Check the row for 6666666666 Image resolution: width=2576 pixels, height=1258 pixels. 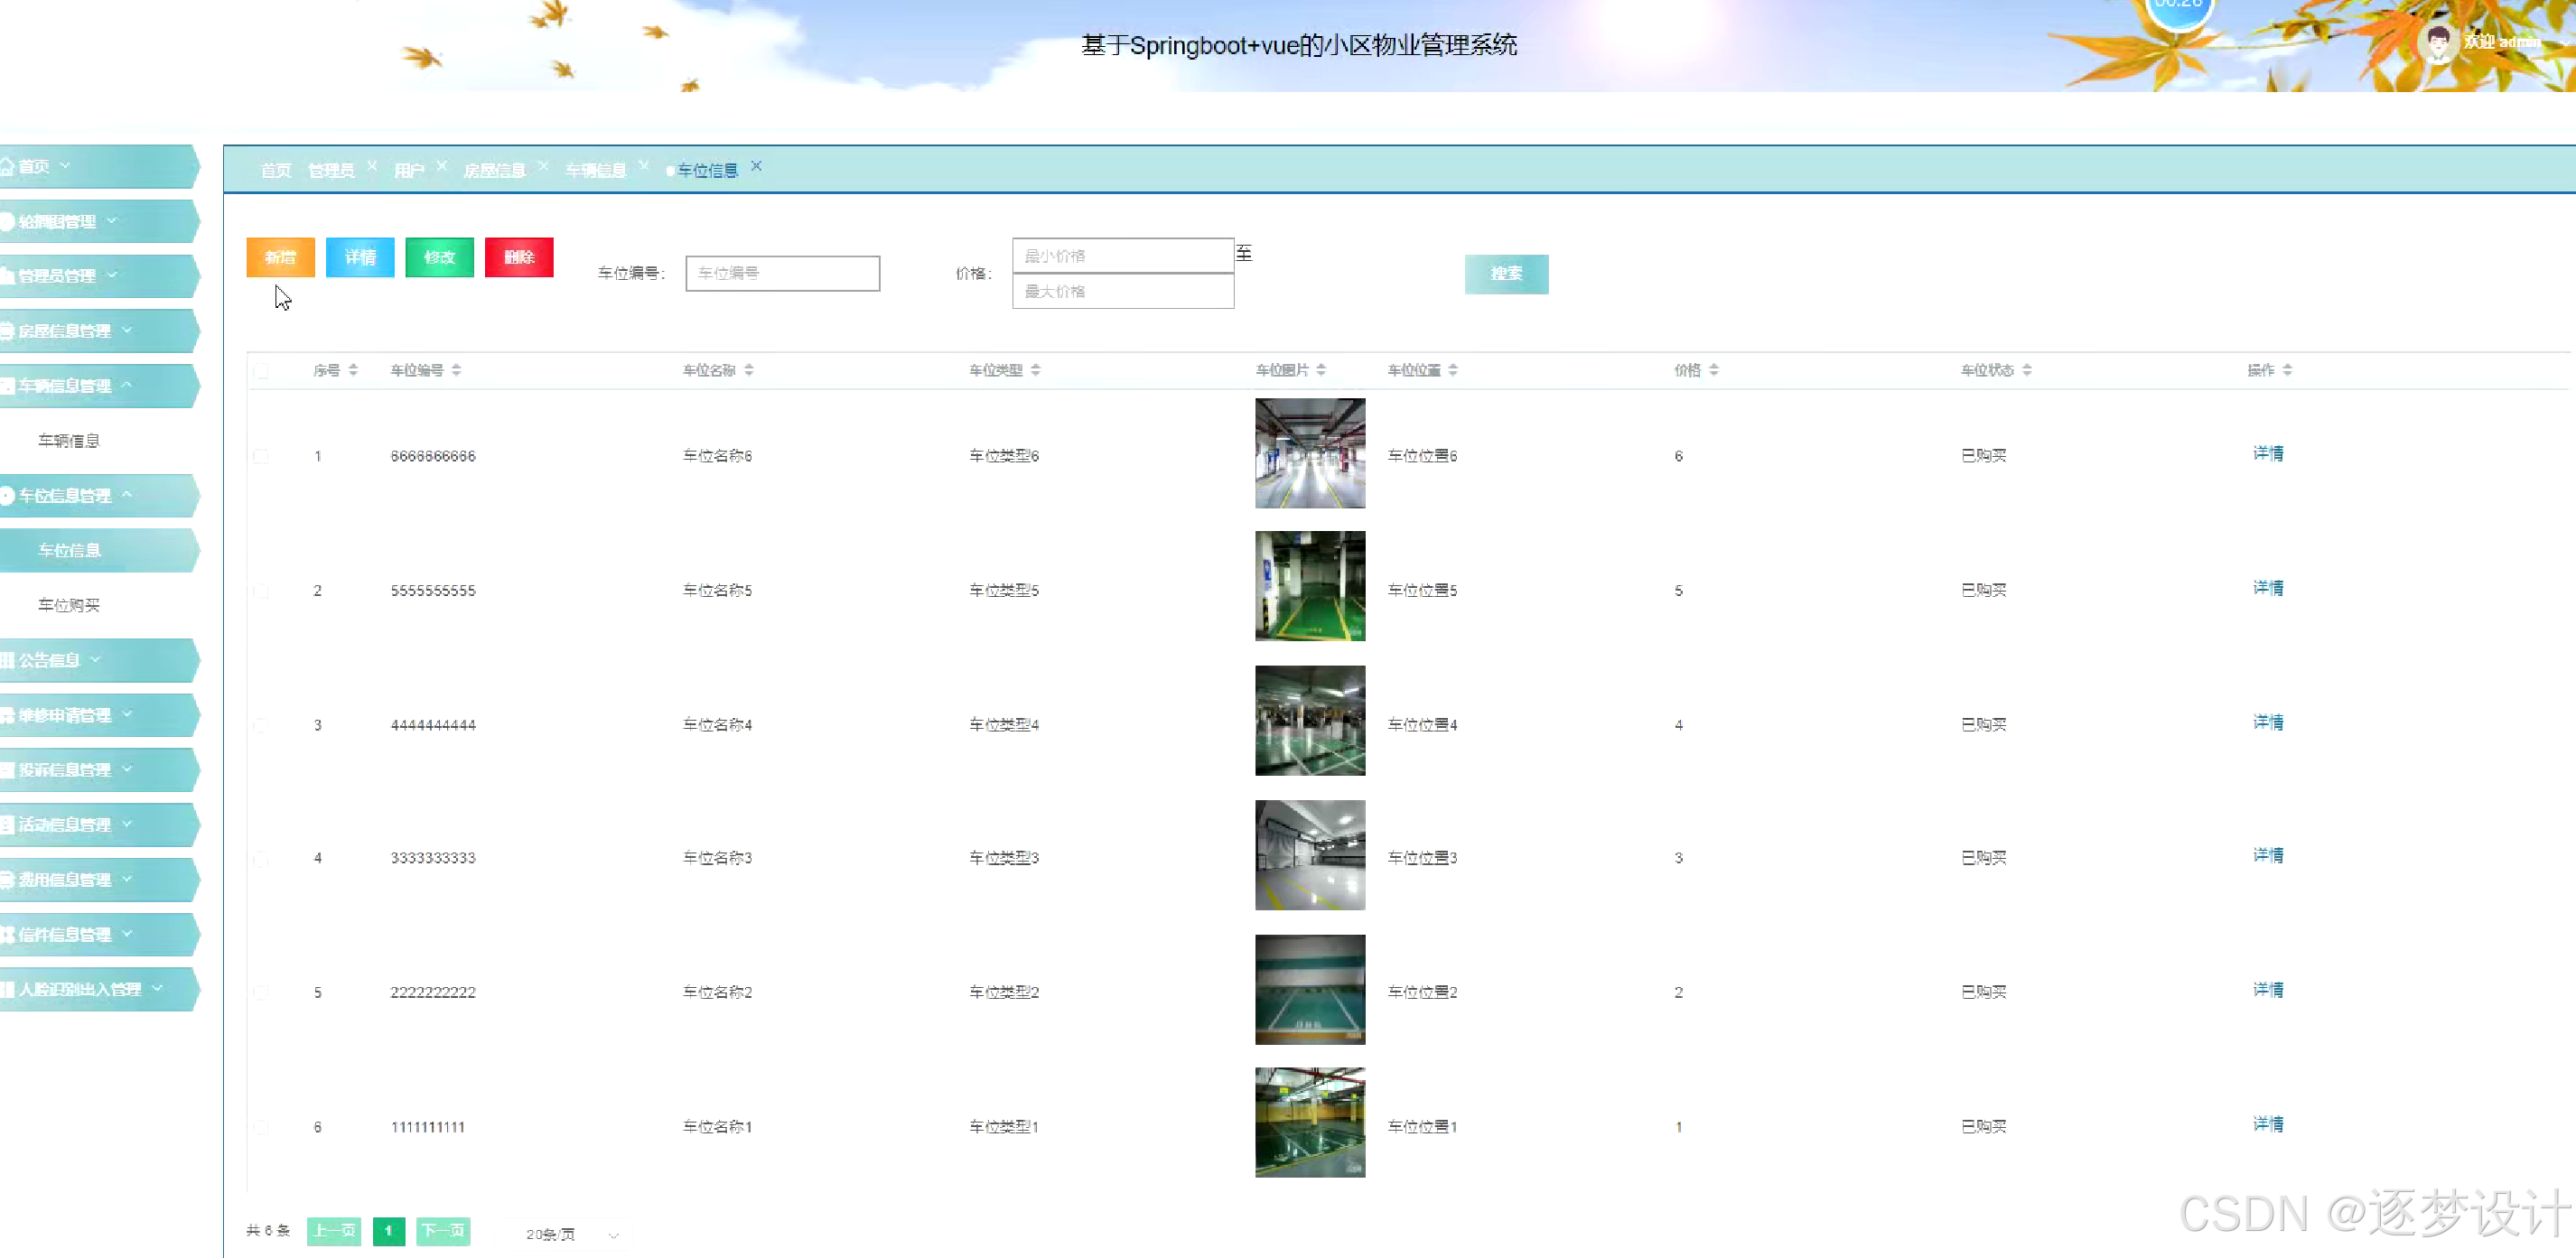tap(261, 456)
